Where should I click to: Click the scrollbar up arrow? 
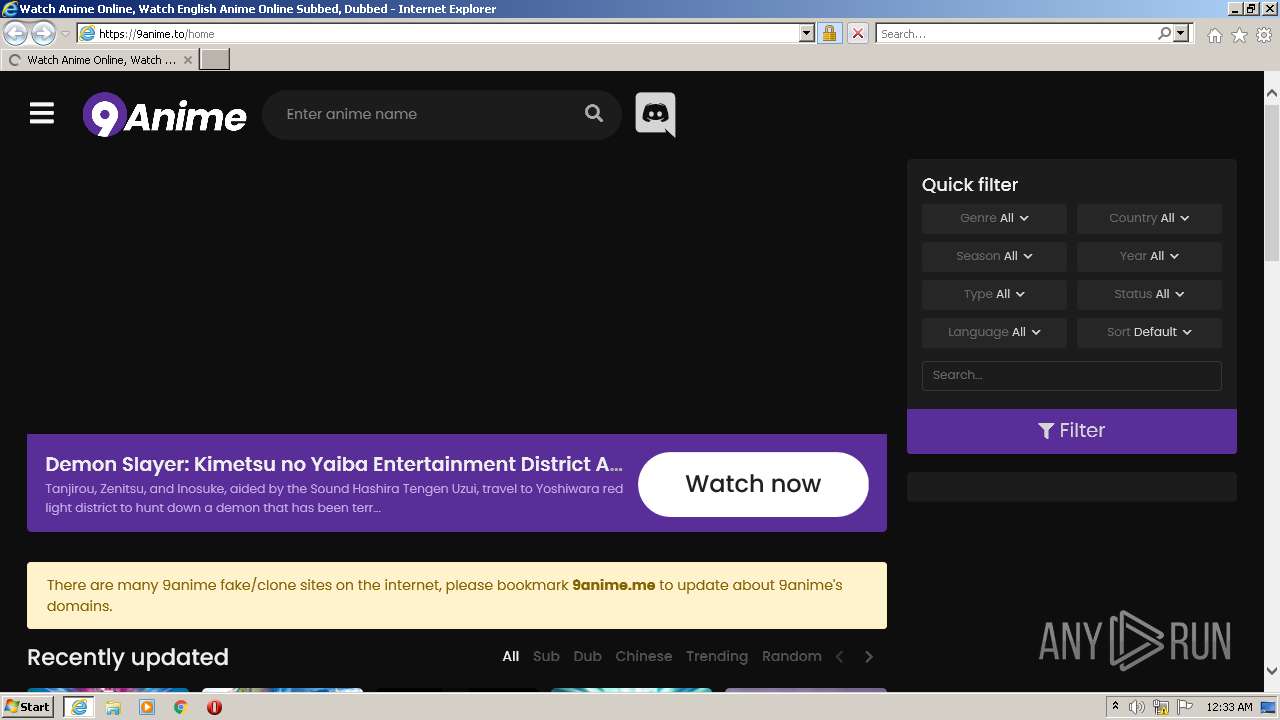[x=1272, y=93]
